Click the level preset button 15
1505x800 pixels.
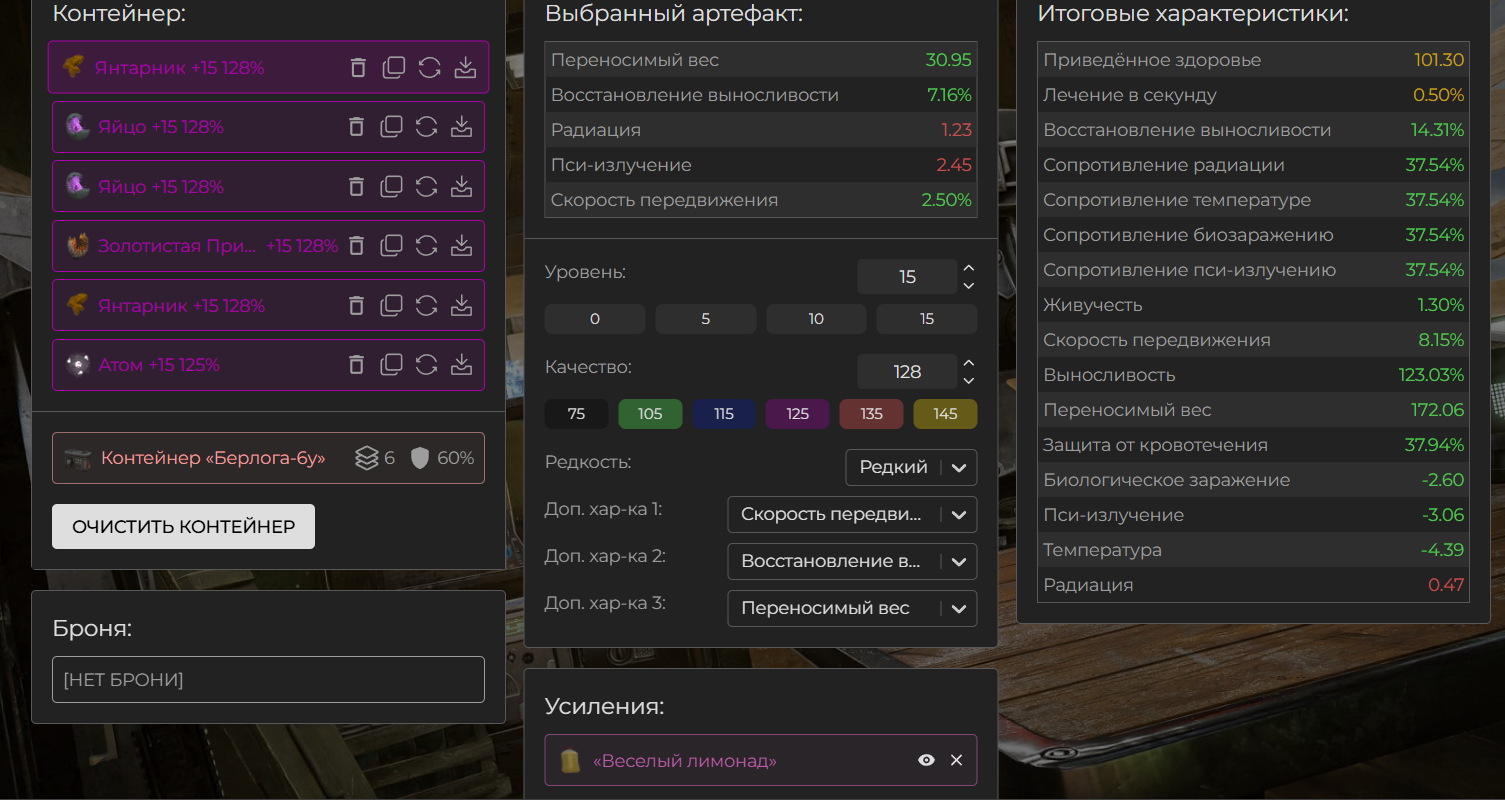pyautogui.click(x=927, y=319)
